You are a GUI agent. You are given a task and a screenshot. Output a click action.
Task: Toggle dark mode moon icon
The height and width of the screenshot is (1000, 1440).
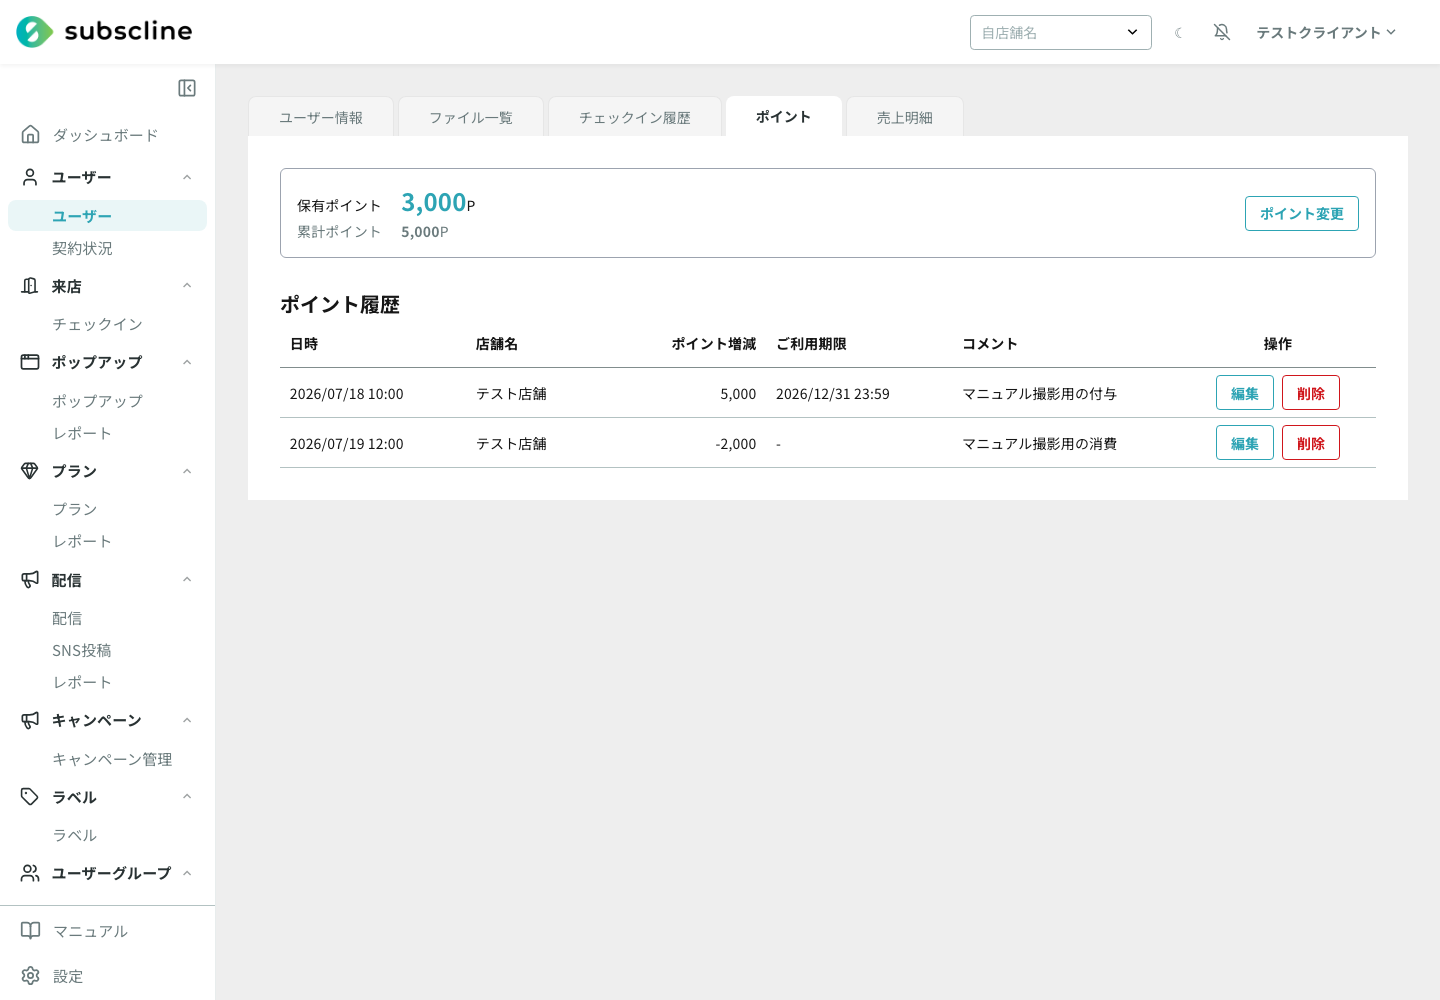click(1179, 33)
